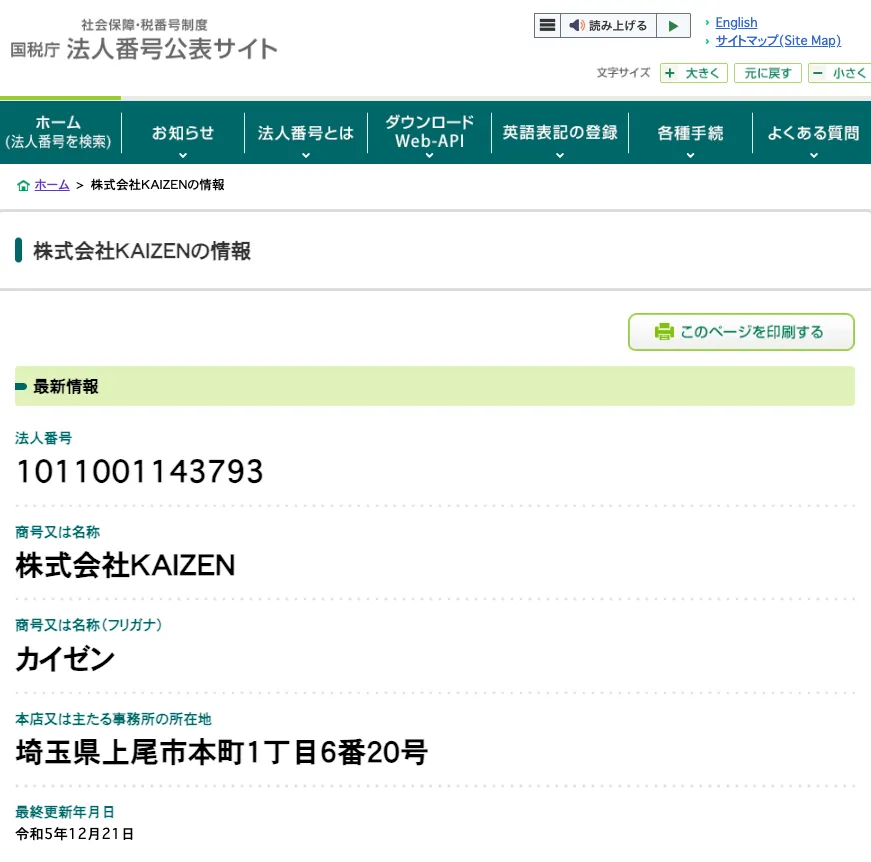Viewport: 871px width, 862px height.
Task: Open the お知らせ menu
Action: (183, 132)
